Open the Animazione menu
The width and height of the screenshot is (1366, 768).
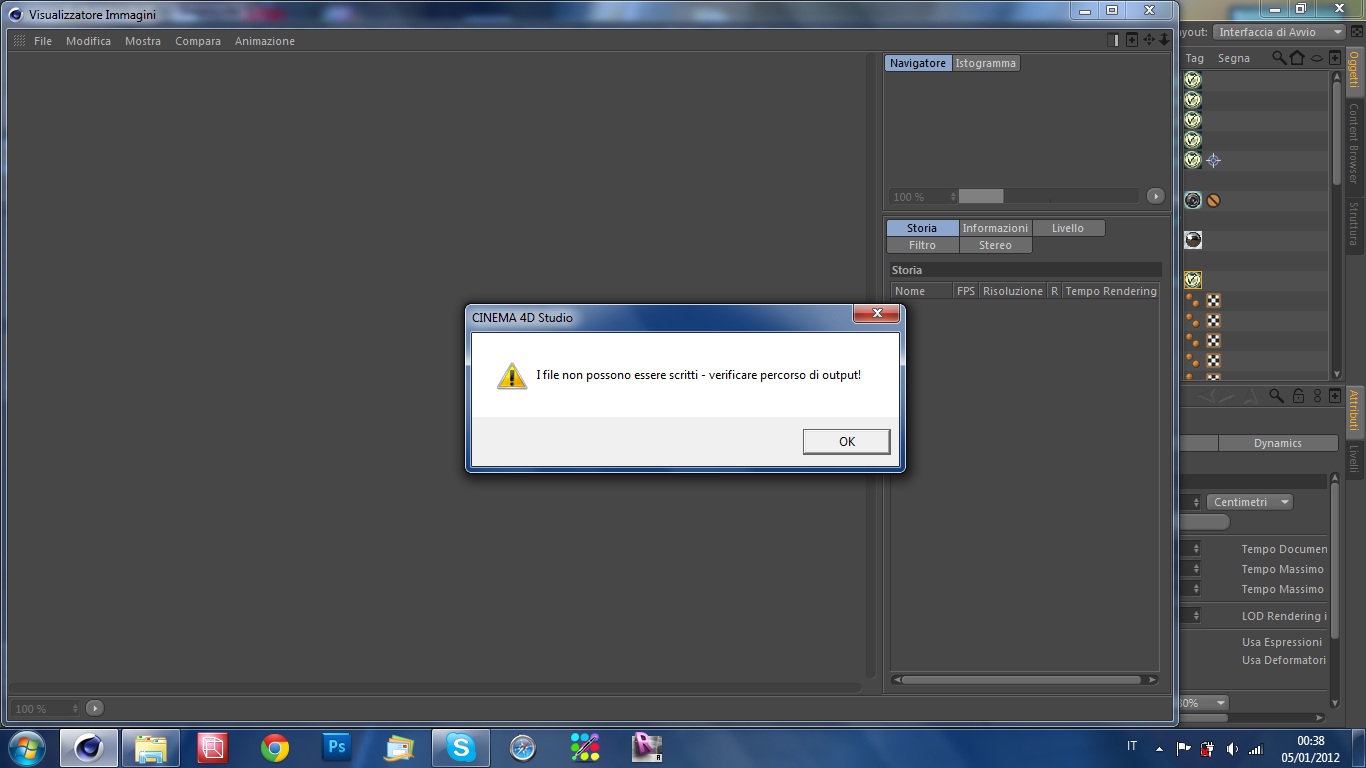[x=265, y=41]
